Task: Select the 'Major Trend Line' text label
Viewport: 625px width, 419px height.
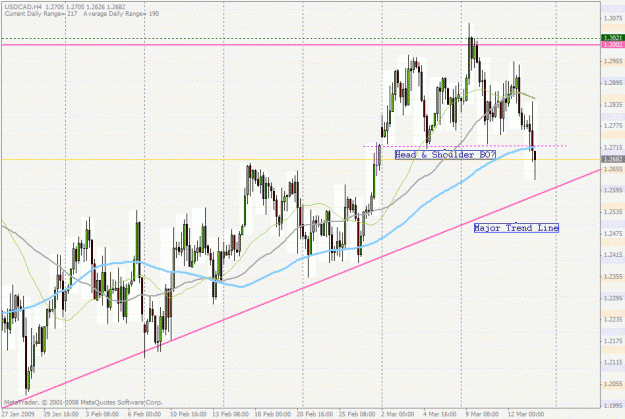Action: click(x=516, y=228)
